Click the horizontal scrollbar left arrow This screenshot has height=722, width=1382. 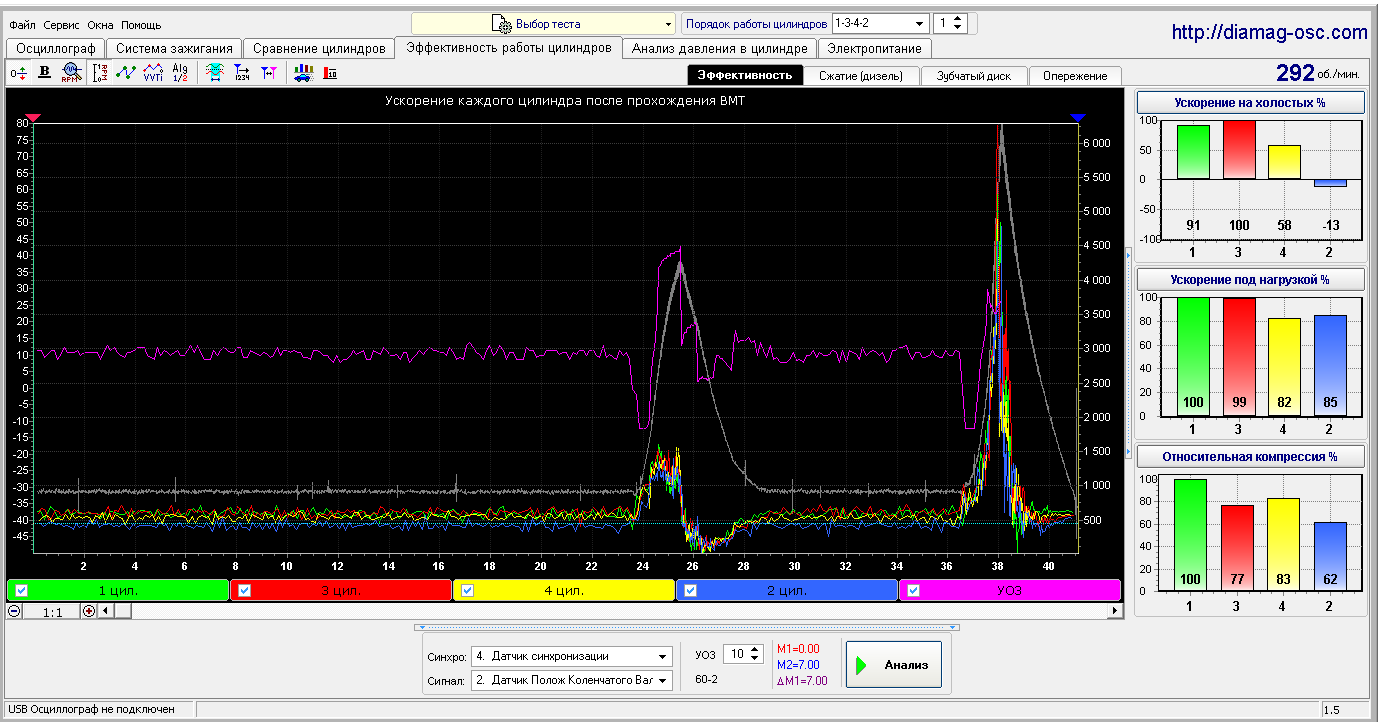[x=104, y=611]
